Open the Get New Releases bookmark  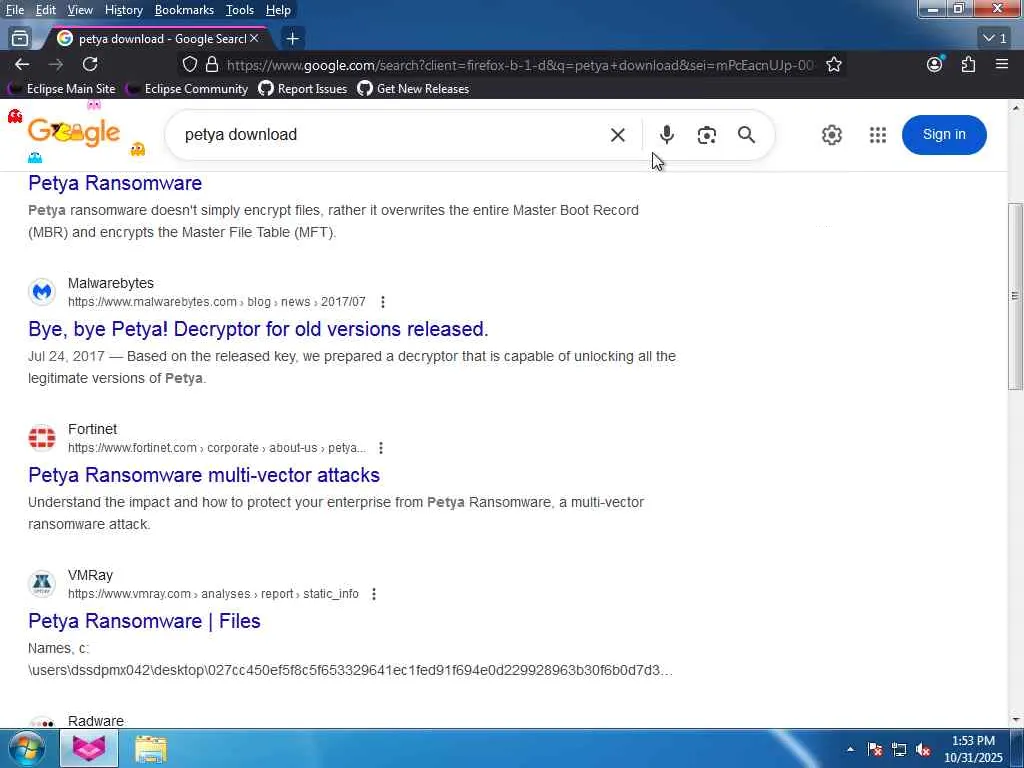pyautogui.click(x=413, y=89)
